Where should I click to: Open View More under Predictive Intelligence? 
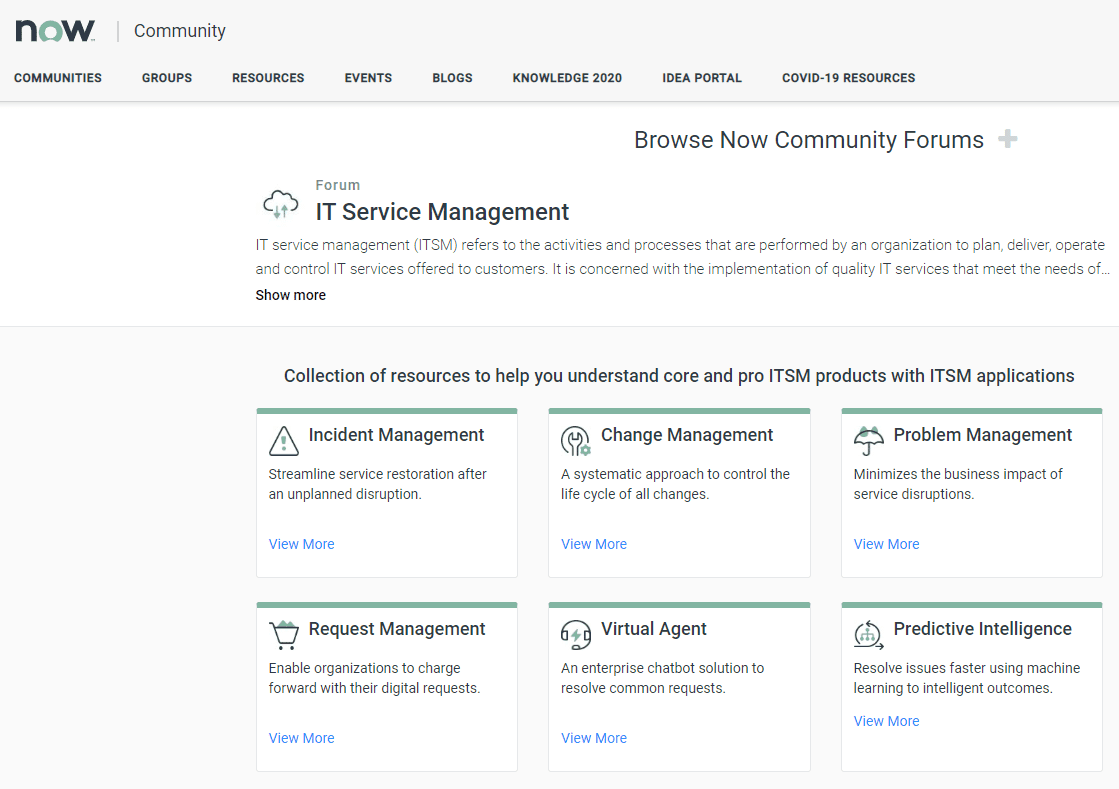pos(886,720)
